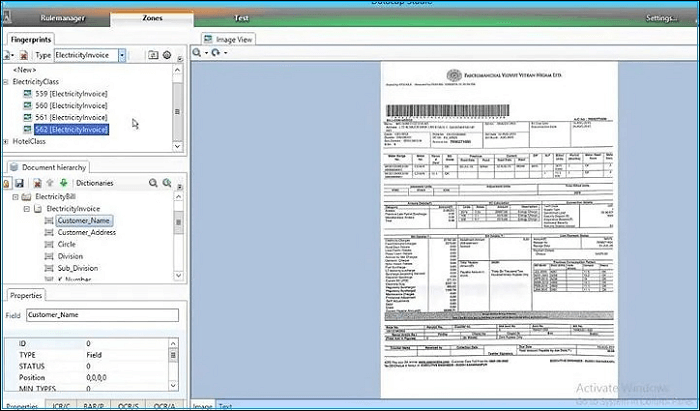Select fingerprint 560 [ElectricityInvoice]
Viewport: 700px width, 411px height.
(71, 106)
